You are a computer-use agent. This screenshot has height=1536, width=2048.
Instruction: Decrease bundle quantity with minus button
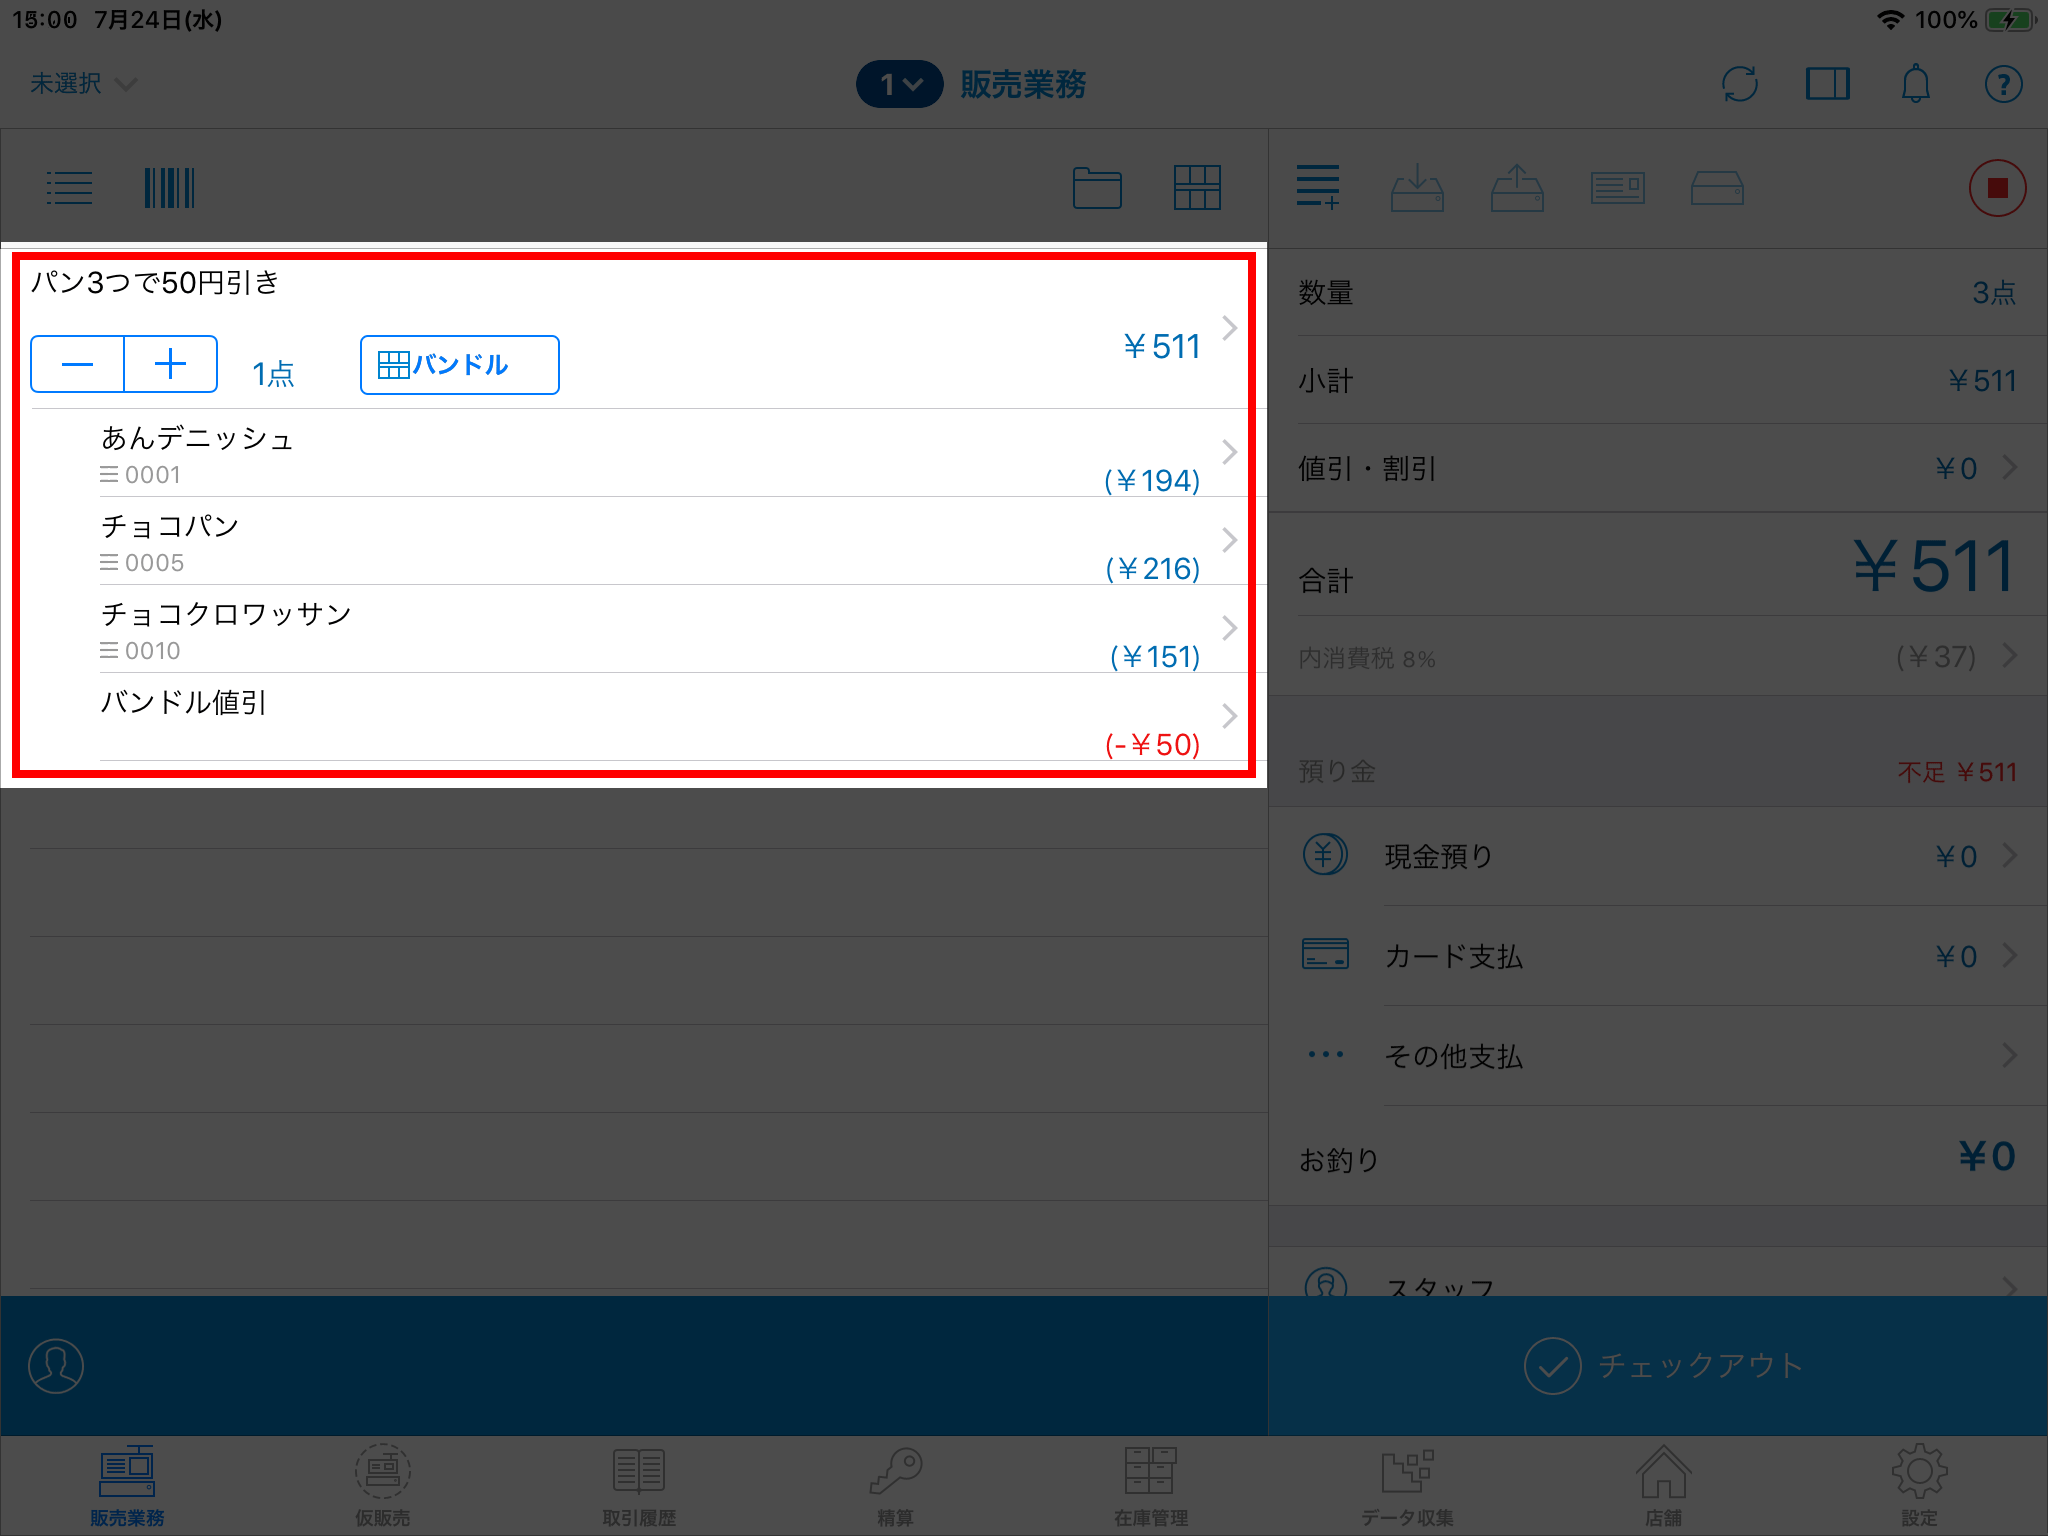(x=77, y=365)
